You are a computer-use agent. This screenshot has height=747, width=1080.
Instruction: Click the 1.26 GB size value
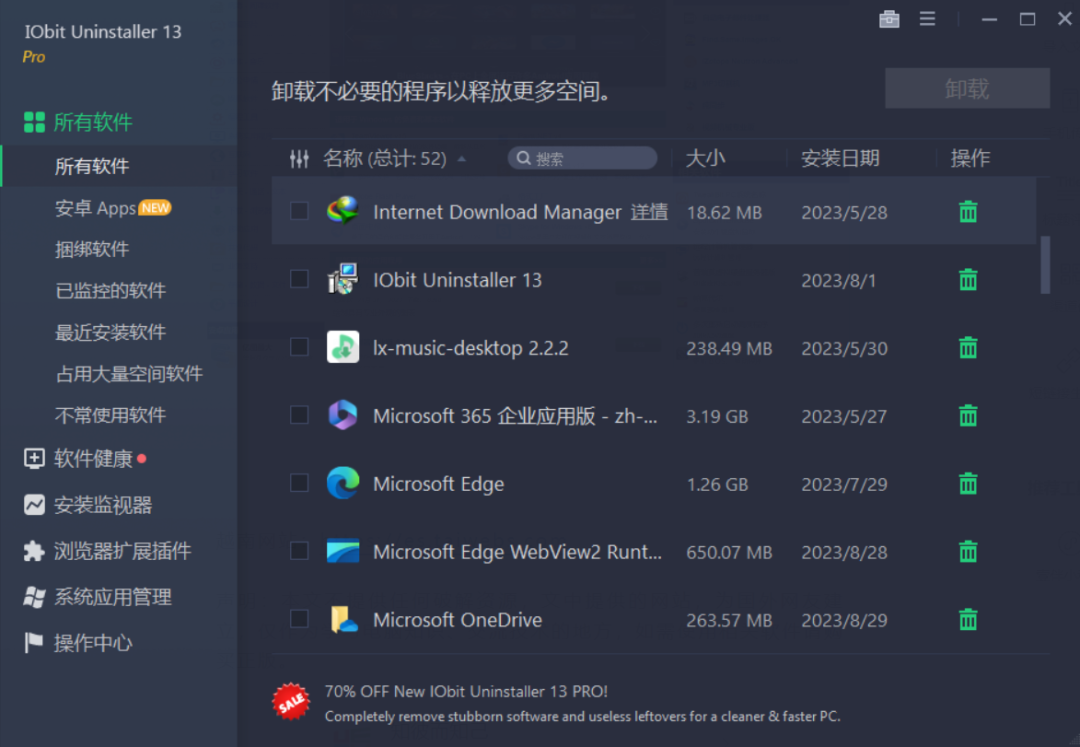point(717,485)
